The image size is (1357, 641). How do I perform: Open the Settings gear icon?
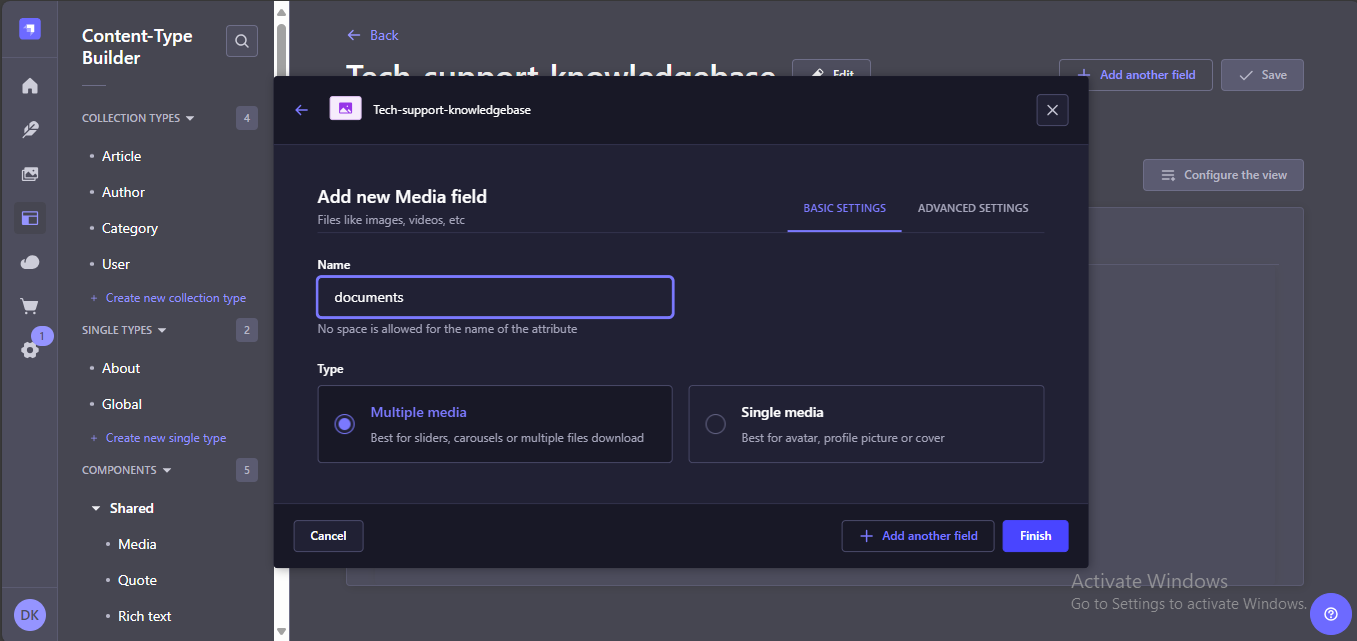[30, 350]
